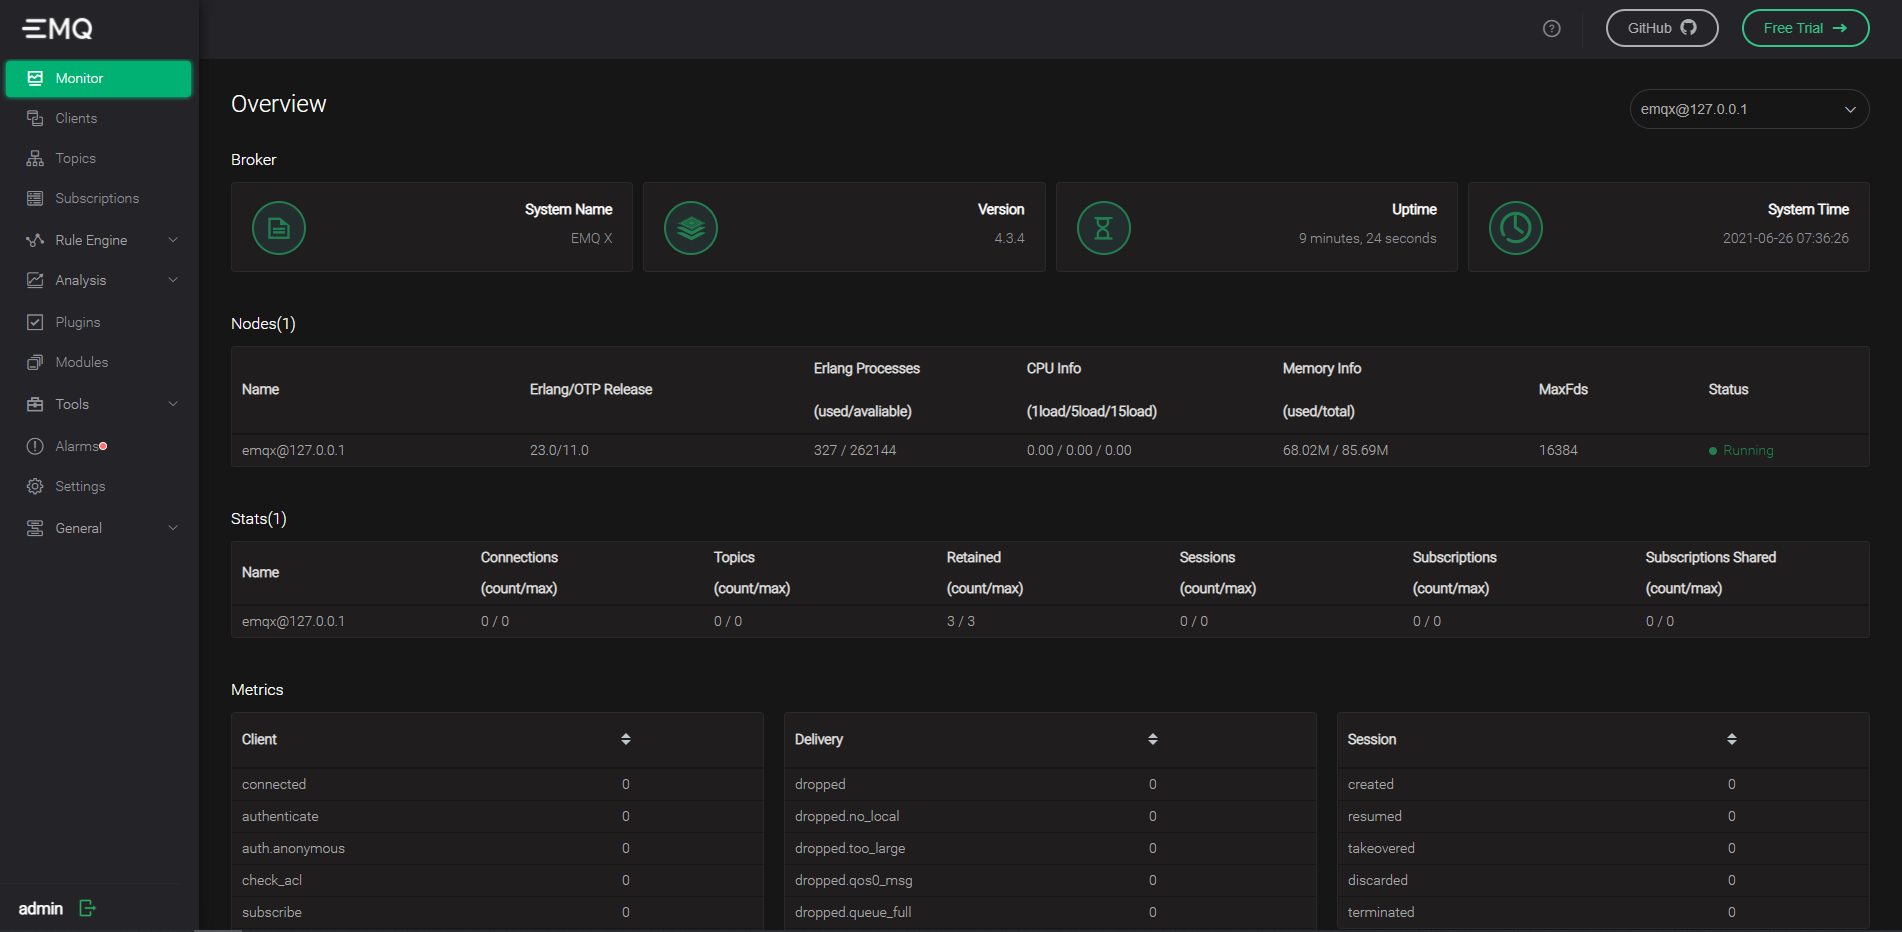Click the Topics sidebar icon
This screenshot has height=932, width=1902.
click(35, 158)
